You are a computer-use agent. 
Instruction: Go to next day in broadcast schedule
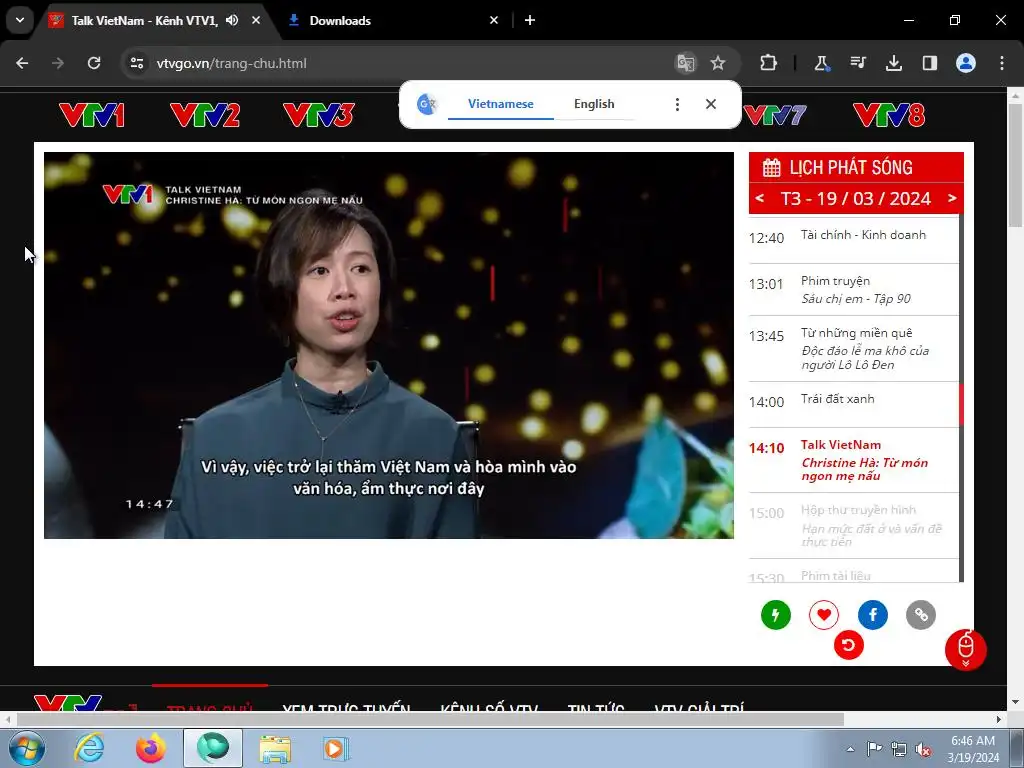coord(952,199)
